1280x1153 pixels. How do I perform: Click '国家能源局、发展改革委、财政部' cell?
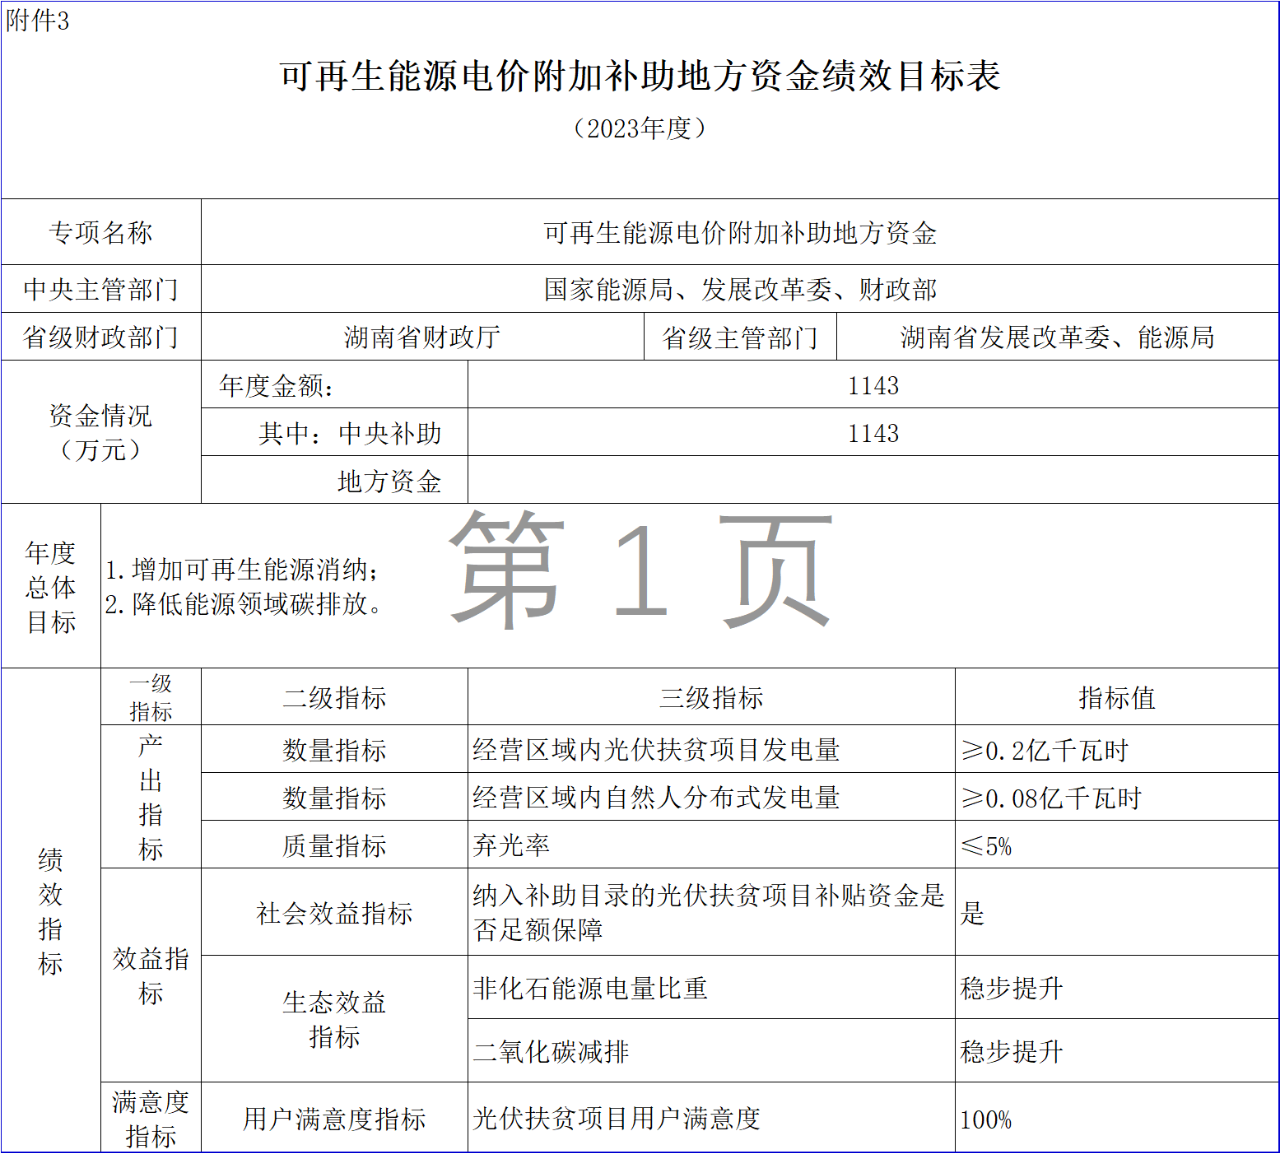click(x=740, y=289)
